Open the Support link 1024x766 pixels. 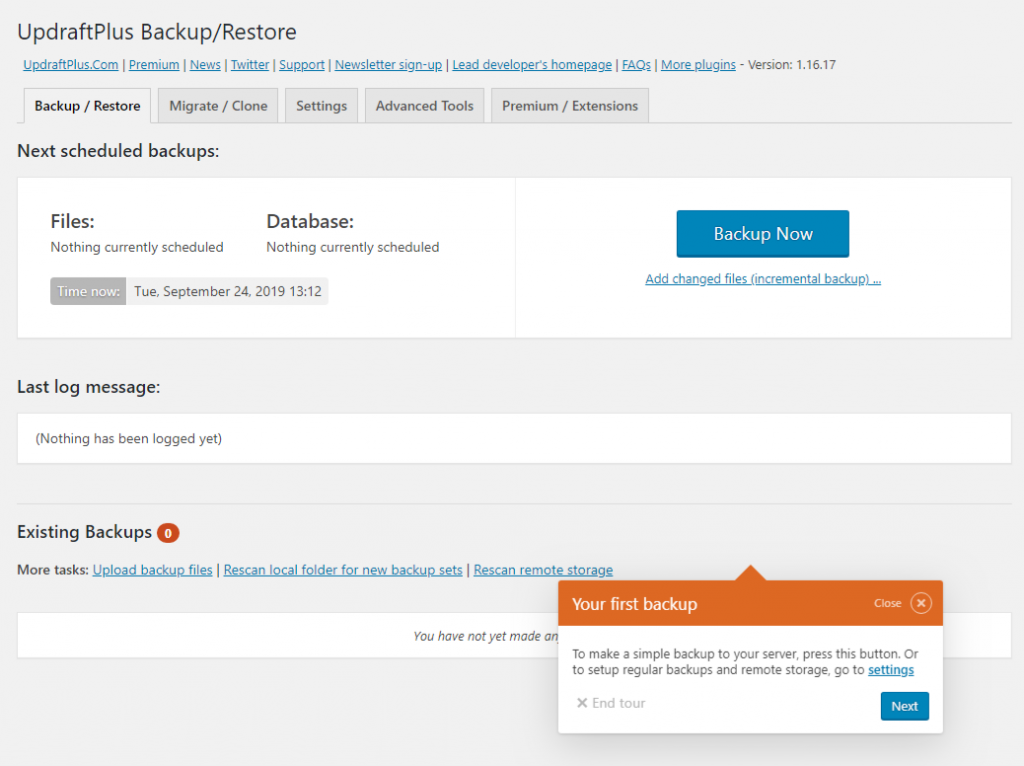(x=302, y=65)
